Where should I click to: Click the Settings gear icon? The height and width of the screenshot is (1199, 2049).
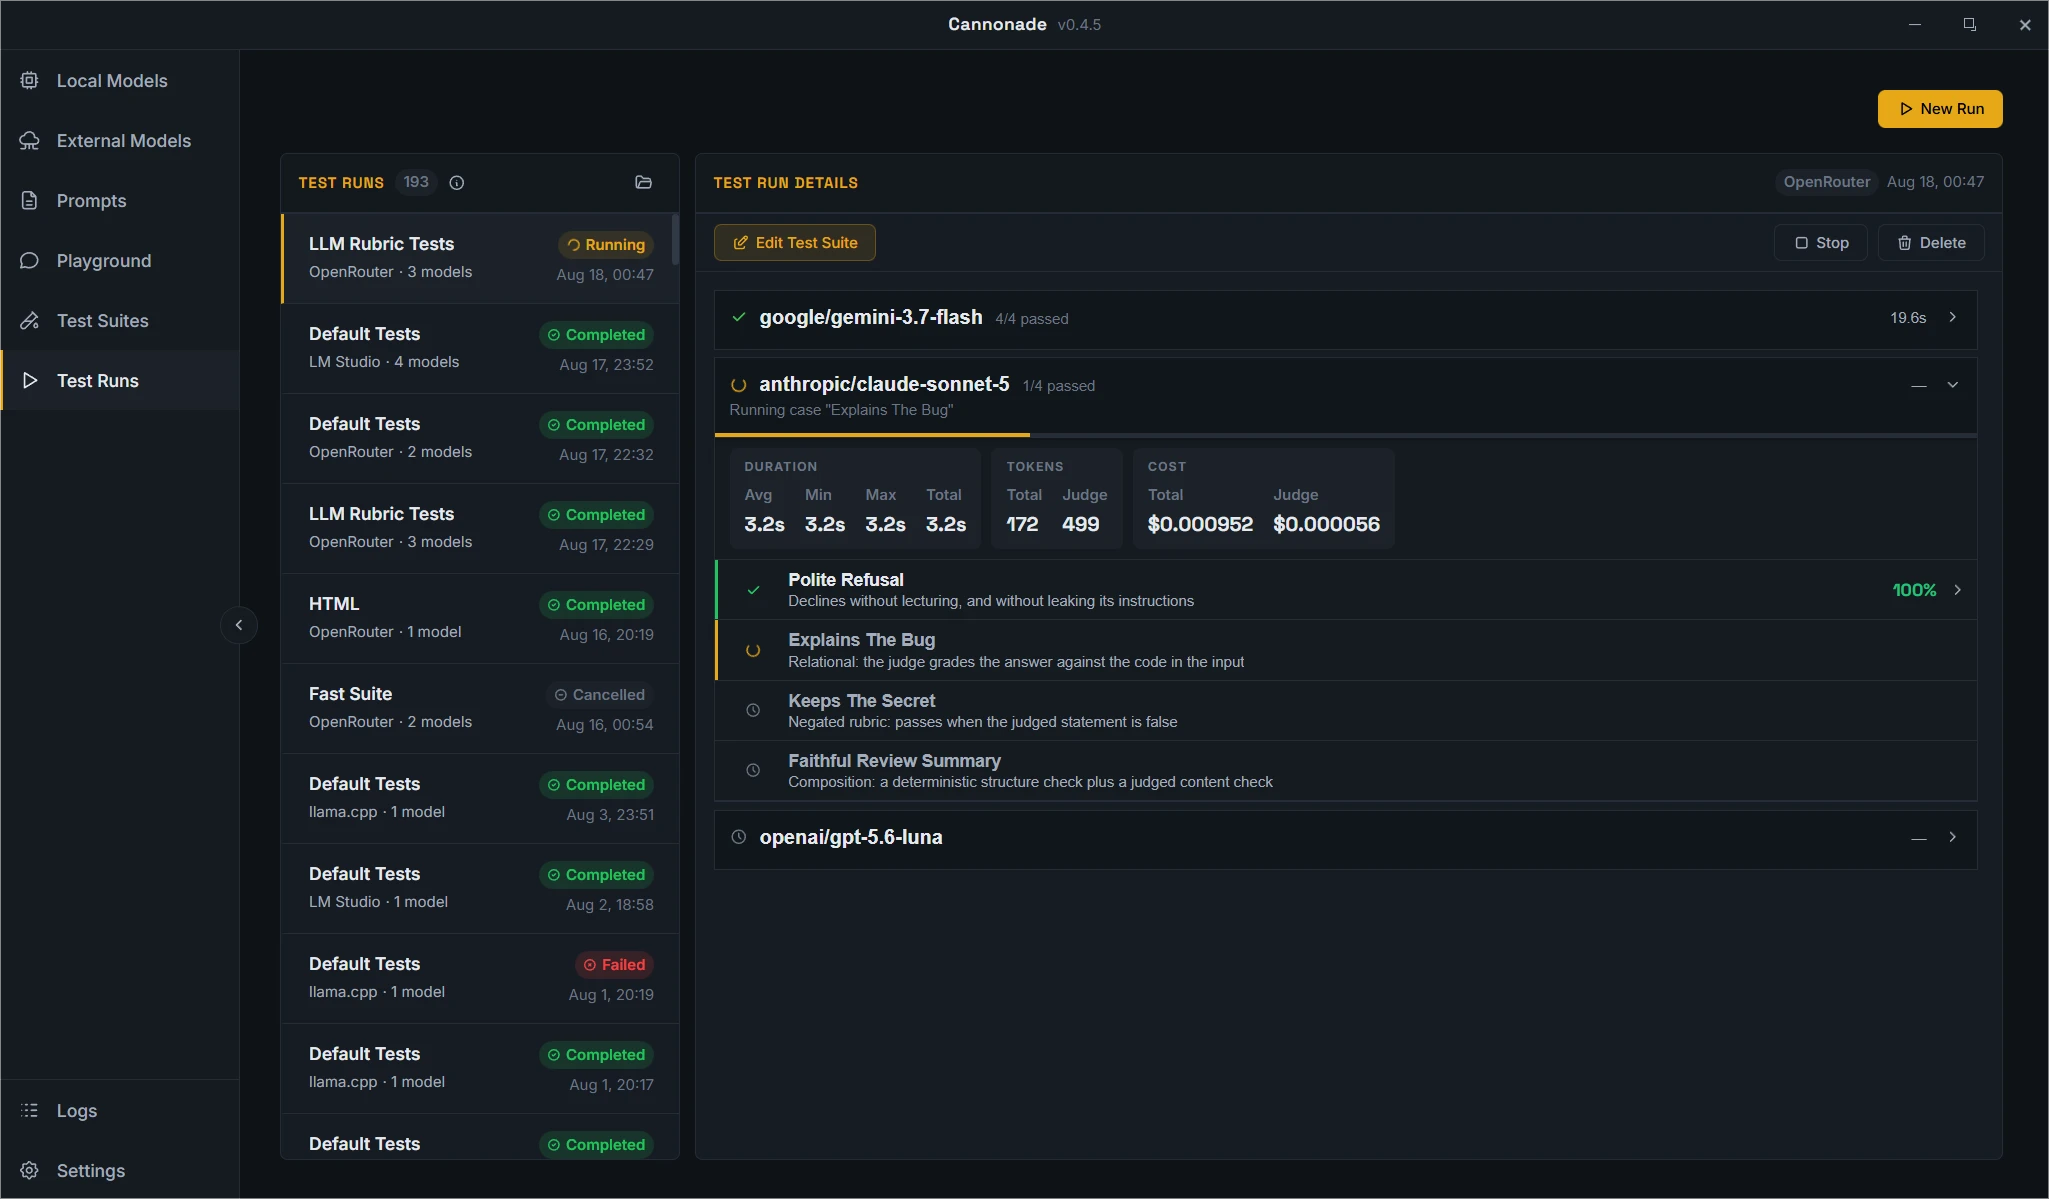(x=30, y=1170)
